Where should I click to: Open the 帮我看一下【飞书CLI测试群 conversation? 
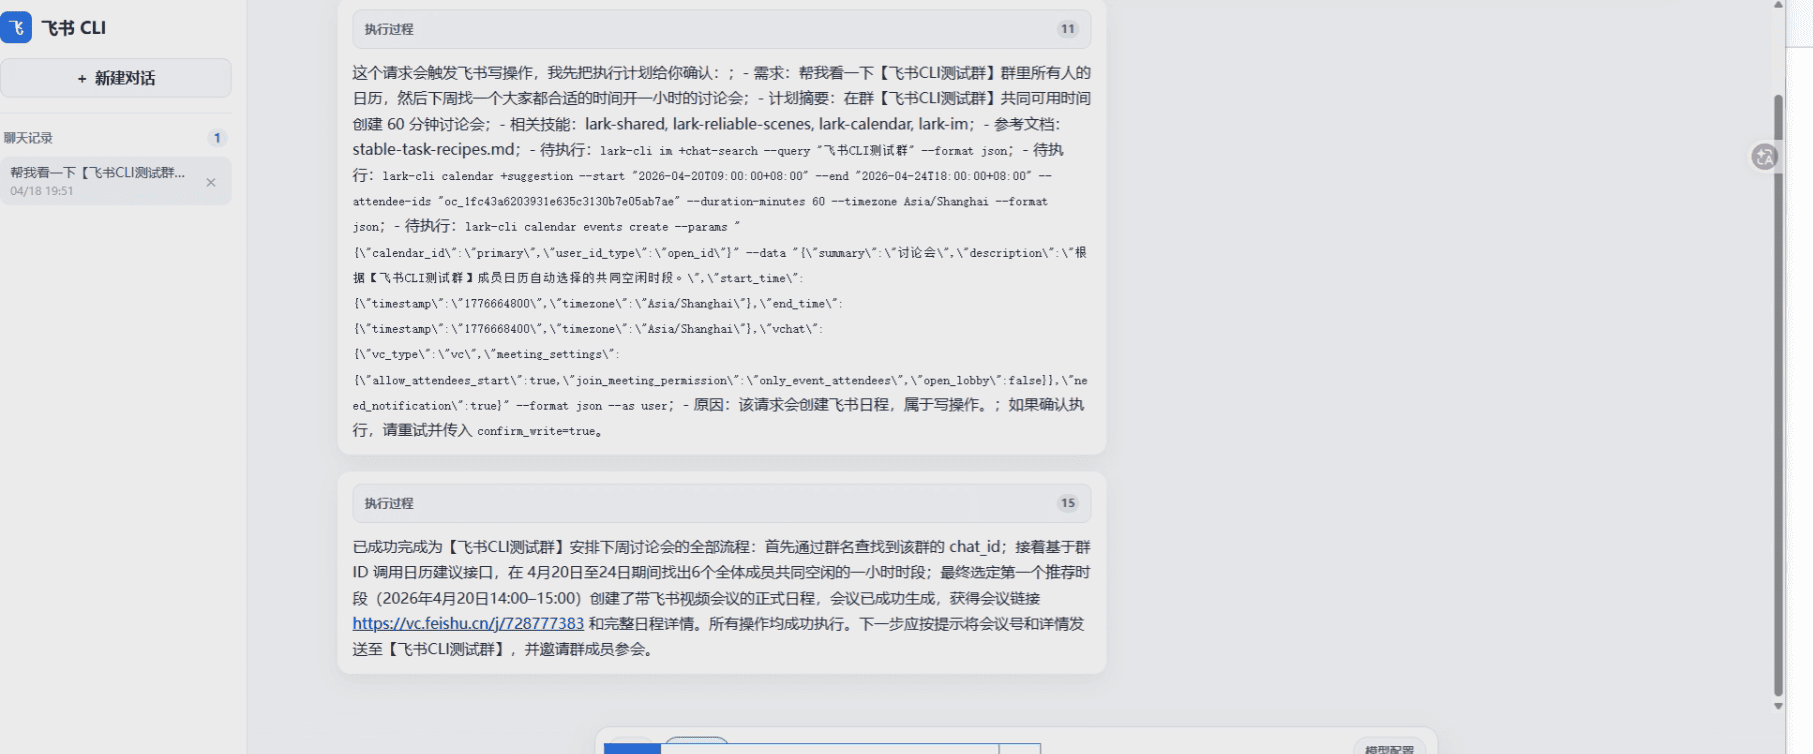(x=115, y=181)
